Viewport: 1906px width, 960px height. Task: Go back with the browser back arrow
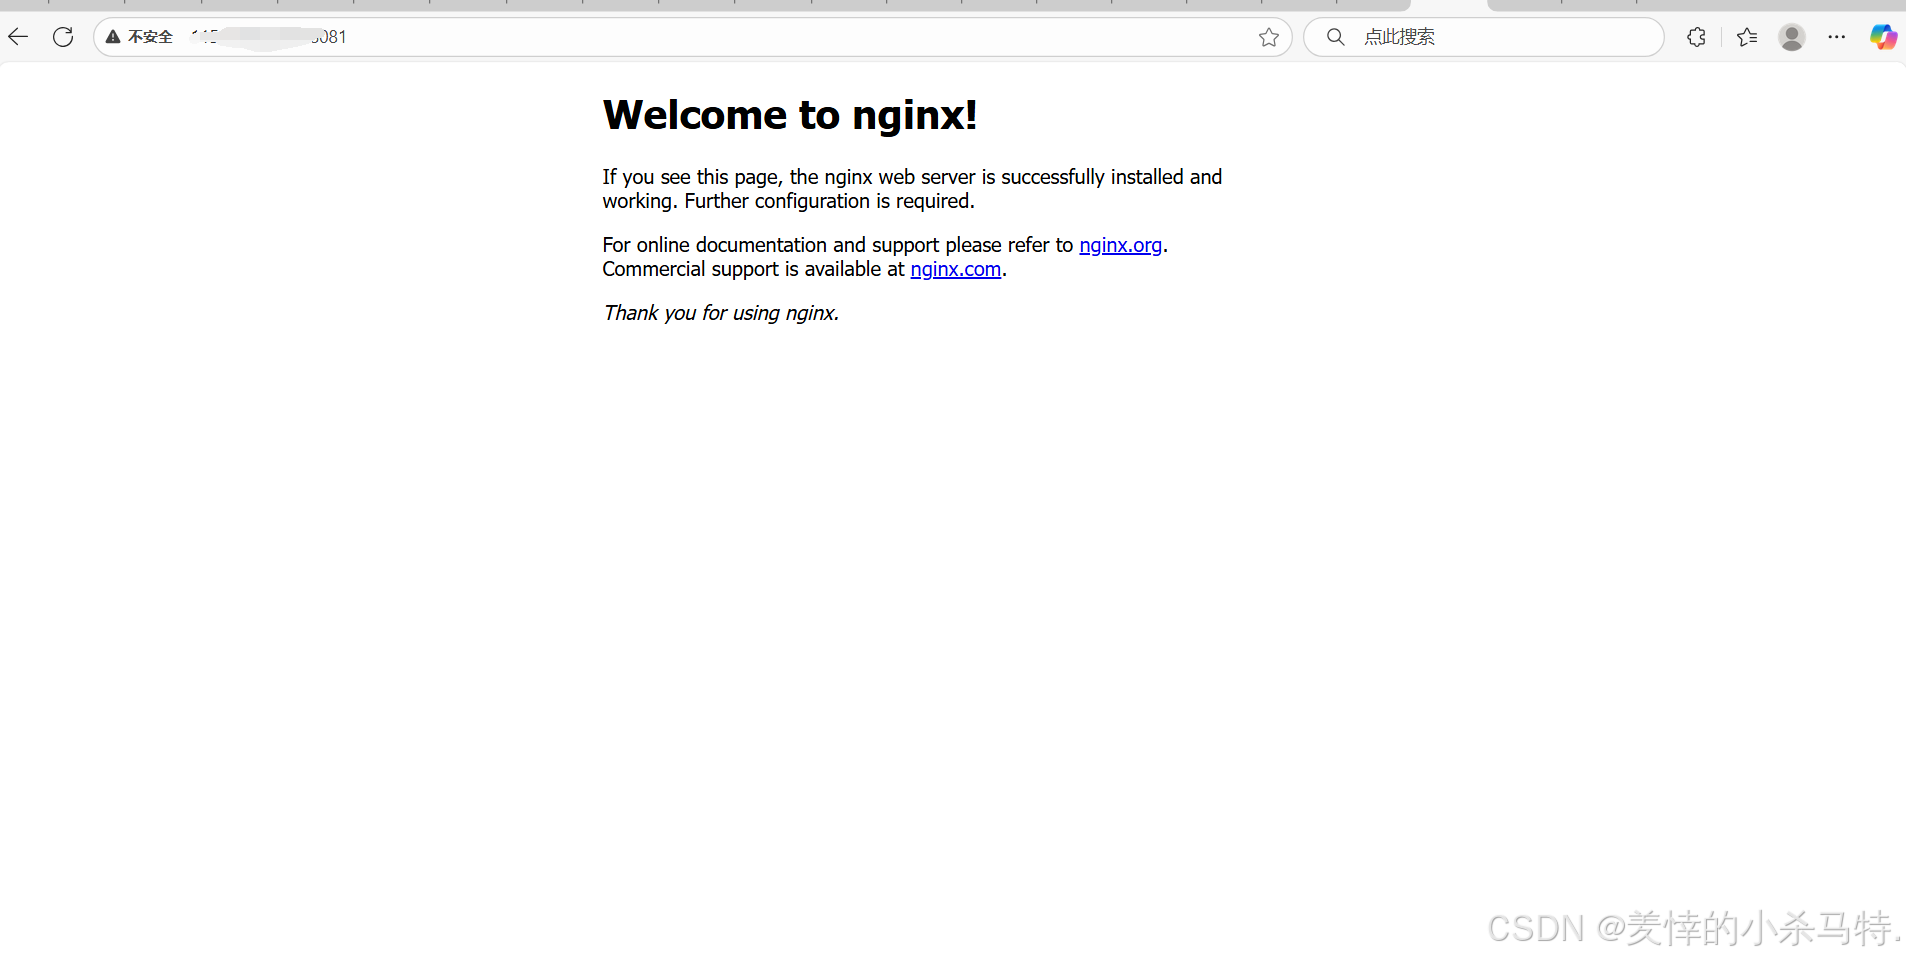(x=18, y=37)
